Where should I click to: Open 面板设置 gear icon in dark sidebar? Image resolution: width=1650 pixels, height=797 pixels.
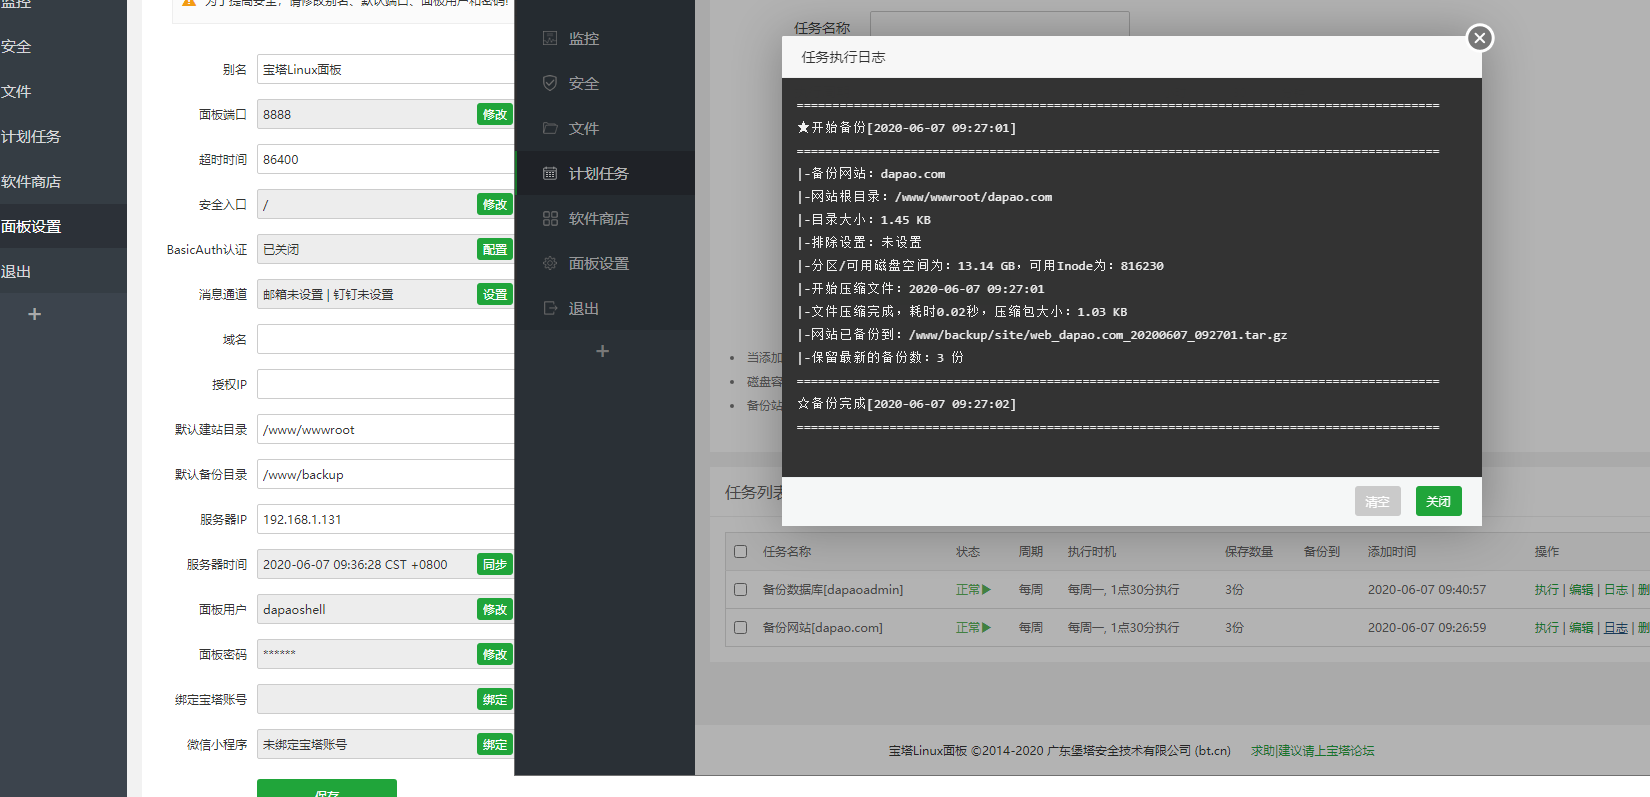[x=550, y=263]
